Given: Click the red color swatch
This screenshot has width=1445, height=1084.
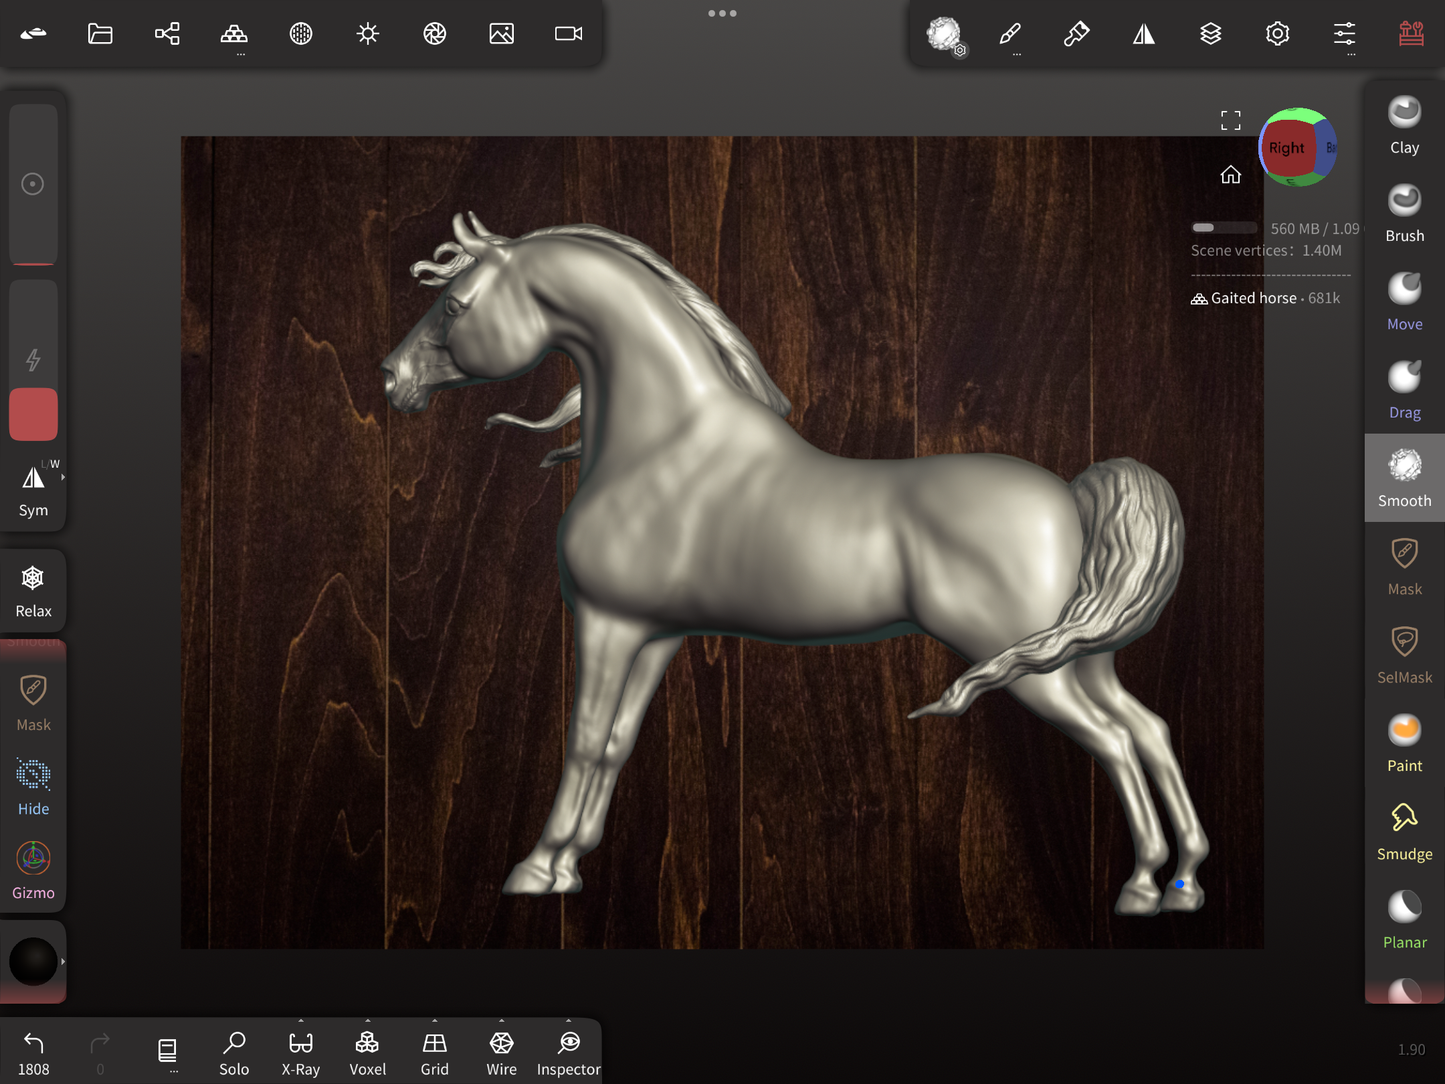Looking at the screenshot, I should [x=33, y=414].
